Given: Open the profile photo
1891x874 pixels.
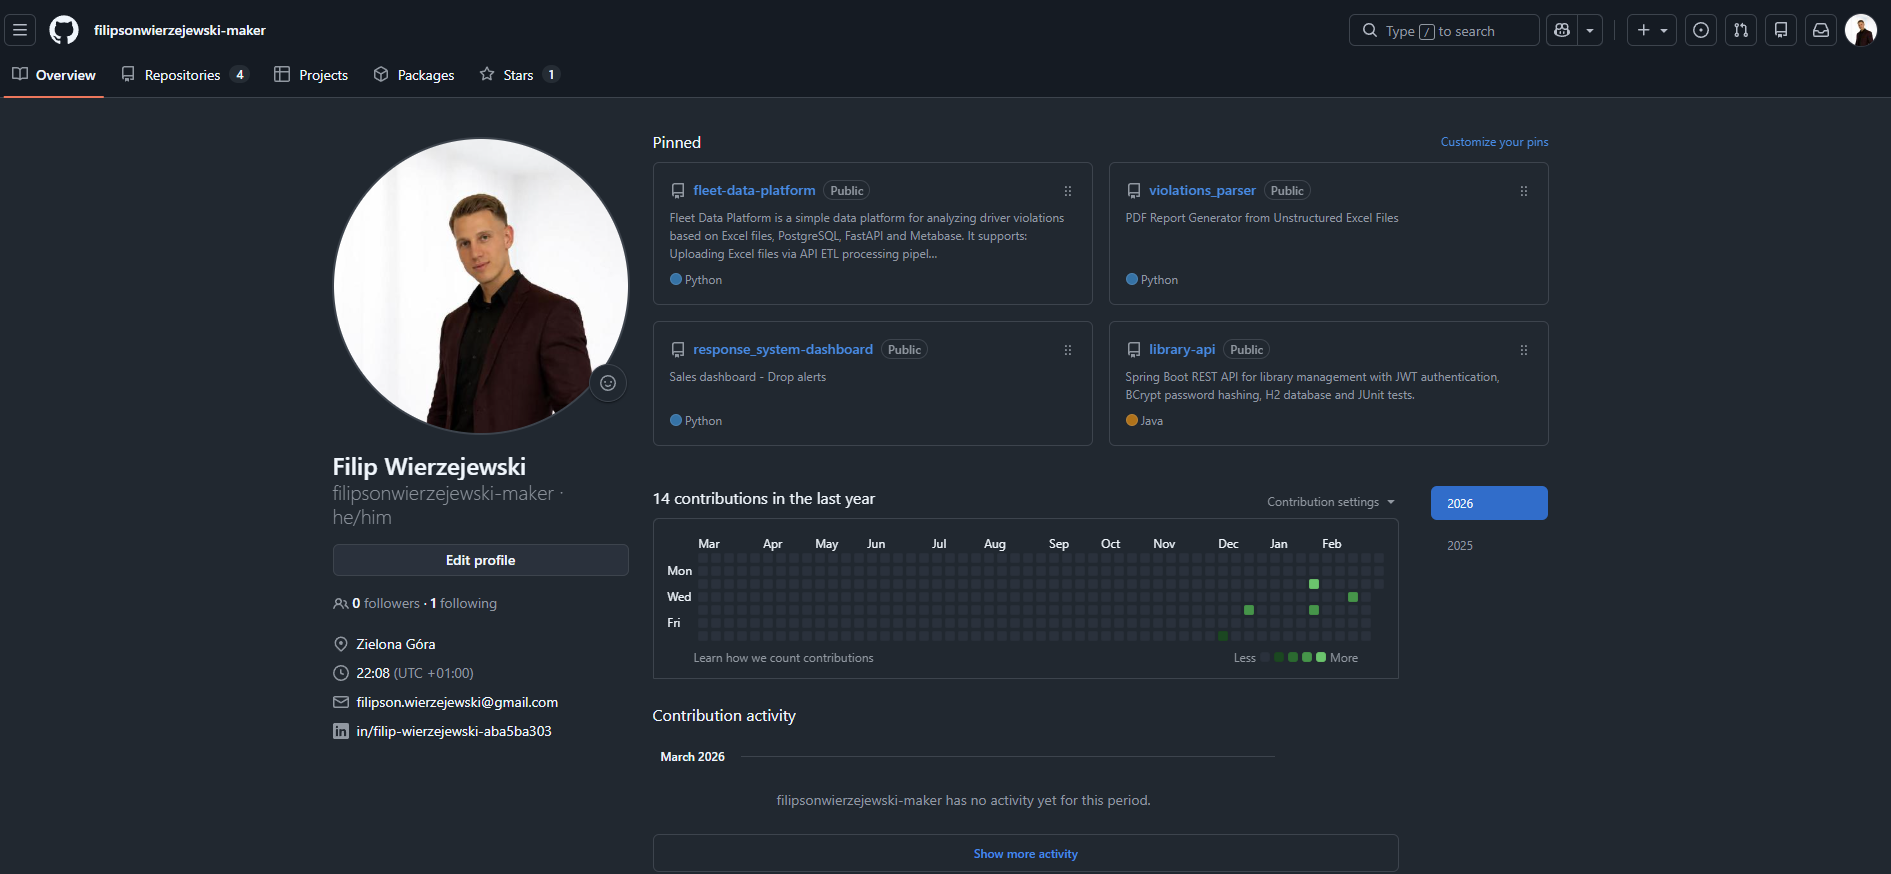Looking at the screenshot, I should [x=481, y=286].
